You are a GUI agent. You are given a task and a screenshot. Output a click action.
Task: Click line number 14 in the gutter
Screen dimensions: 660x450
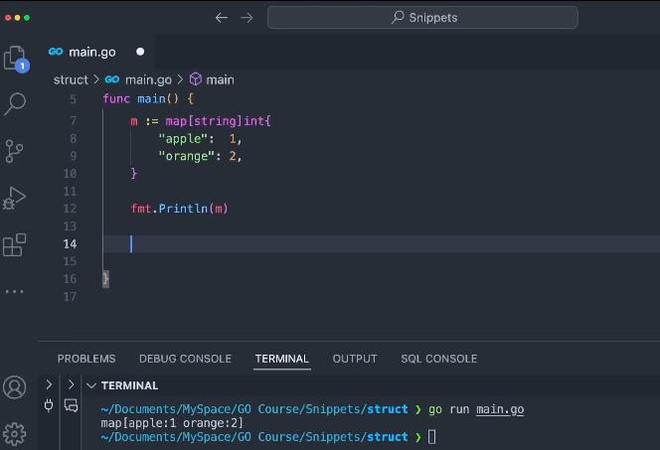[70, 244]
